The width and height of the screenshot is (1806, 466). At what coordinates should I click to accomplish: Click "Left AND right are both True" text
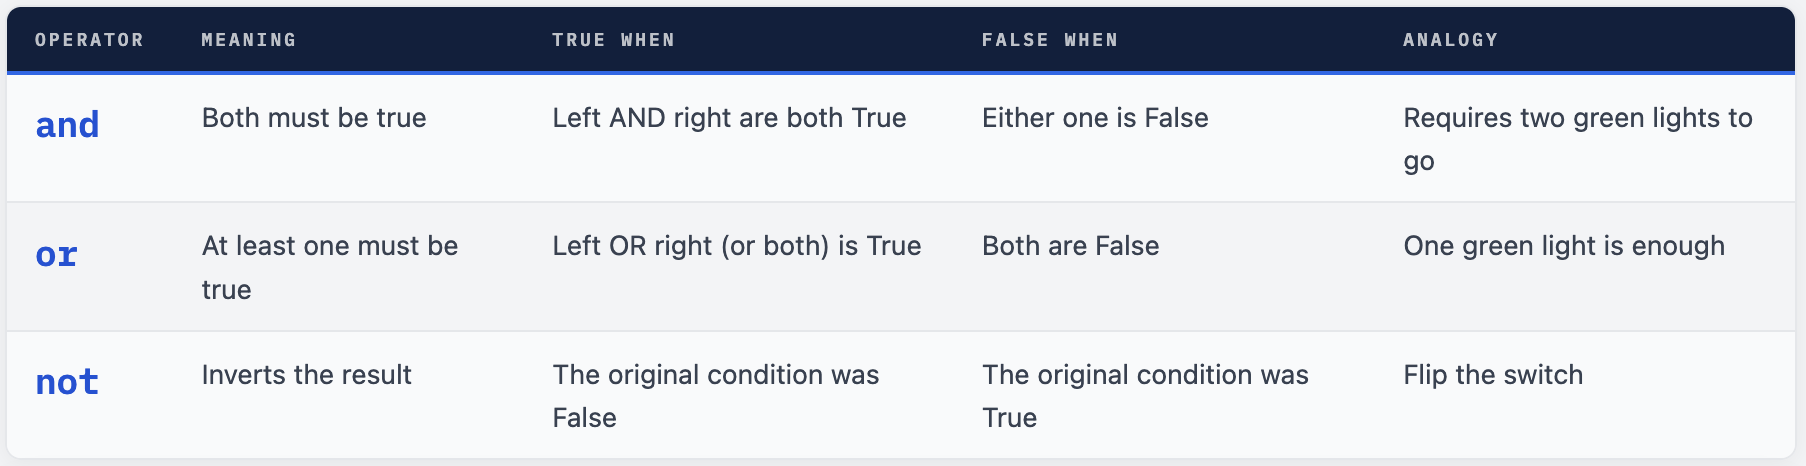coord(729,118)
